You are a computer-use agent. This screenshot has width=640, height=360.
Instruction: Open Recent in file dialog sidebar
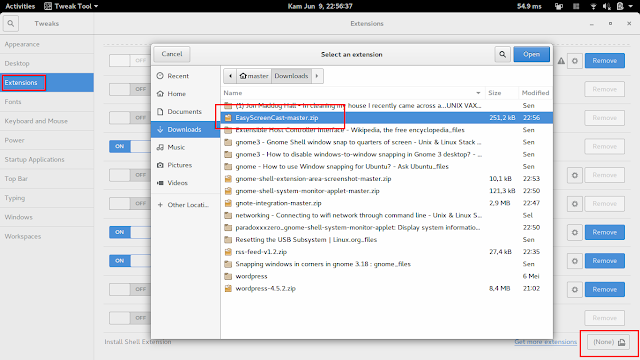pos(186,76)
